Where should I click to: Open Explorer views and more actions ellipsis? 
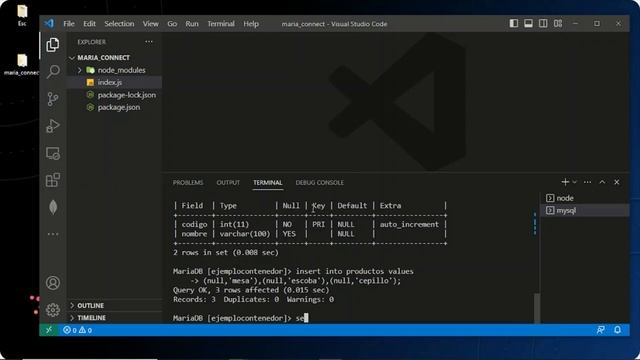point(149,42)
